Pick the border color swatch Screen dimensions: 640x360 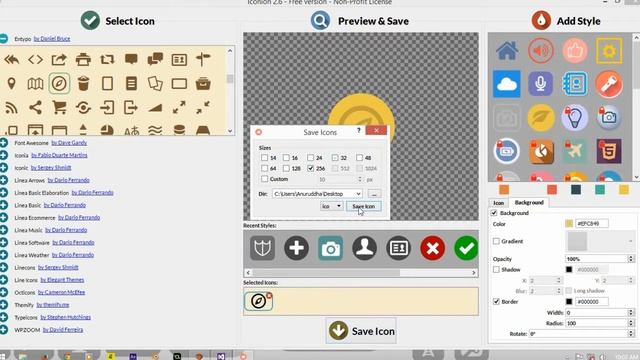click(x=569, y=302)
